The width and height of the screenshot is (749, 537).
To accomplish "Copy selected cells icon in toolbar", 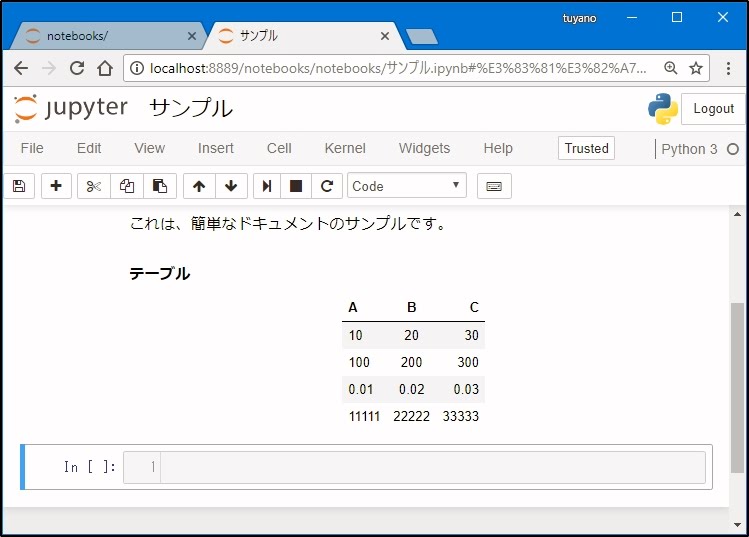I will coord(127,186).
